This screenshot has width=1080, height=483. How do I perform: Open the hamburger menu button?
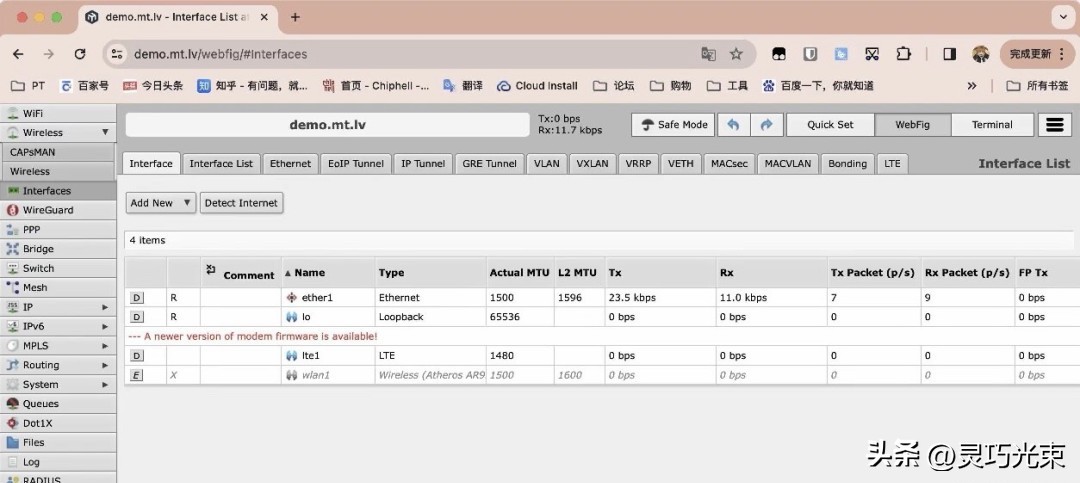coord(1055,125)
